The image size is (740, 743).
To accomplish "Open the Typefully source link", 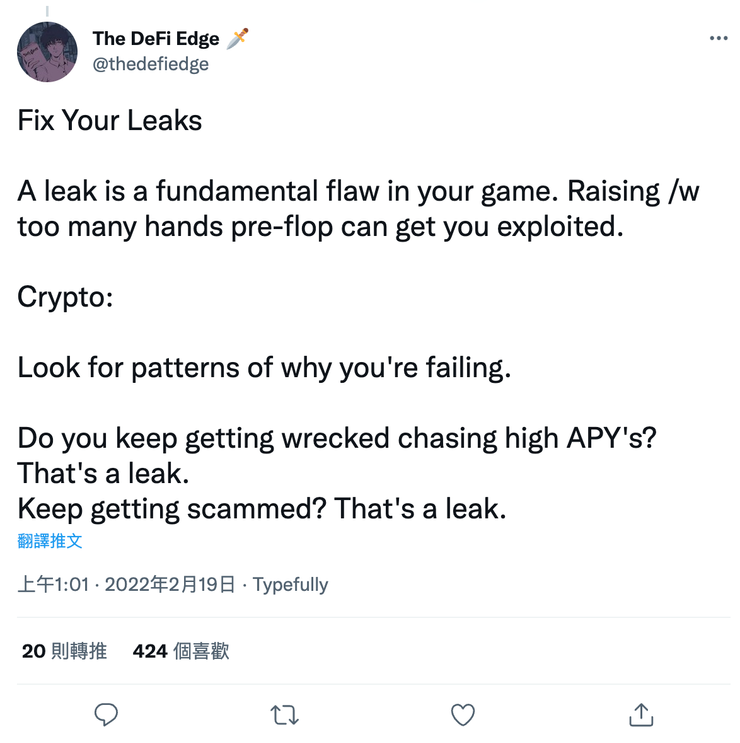I will pyautogui.click(x=290, y=585).
